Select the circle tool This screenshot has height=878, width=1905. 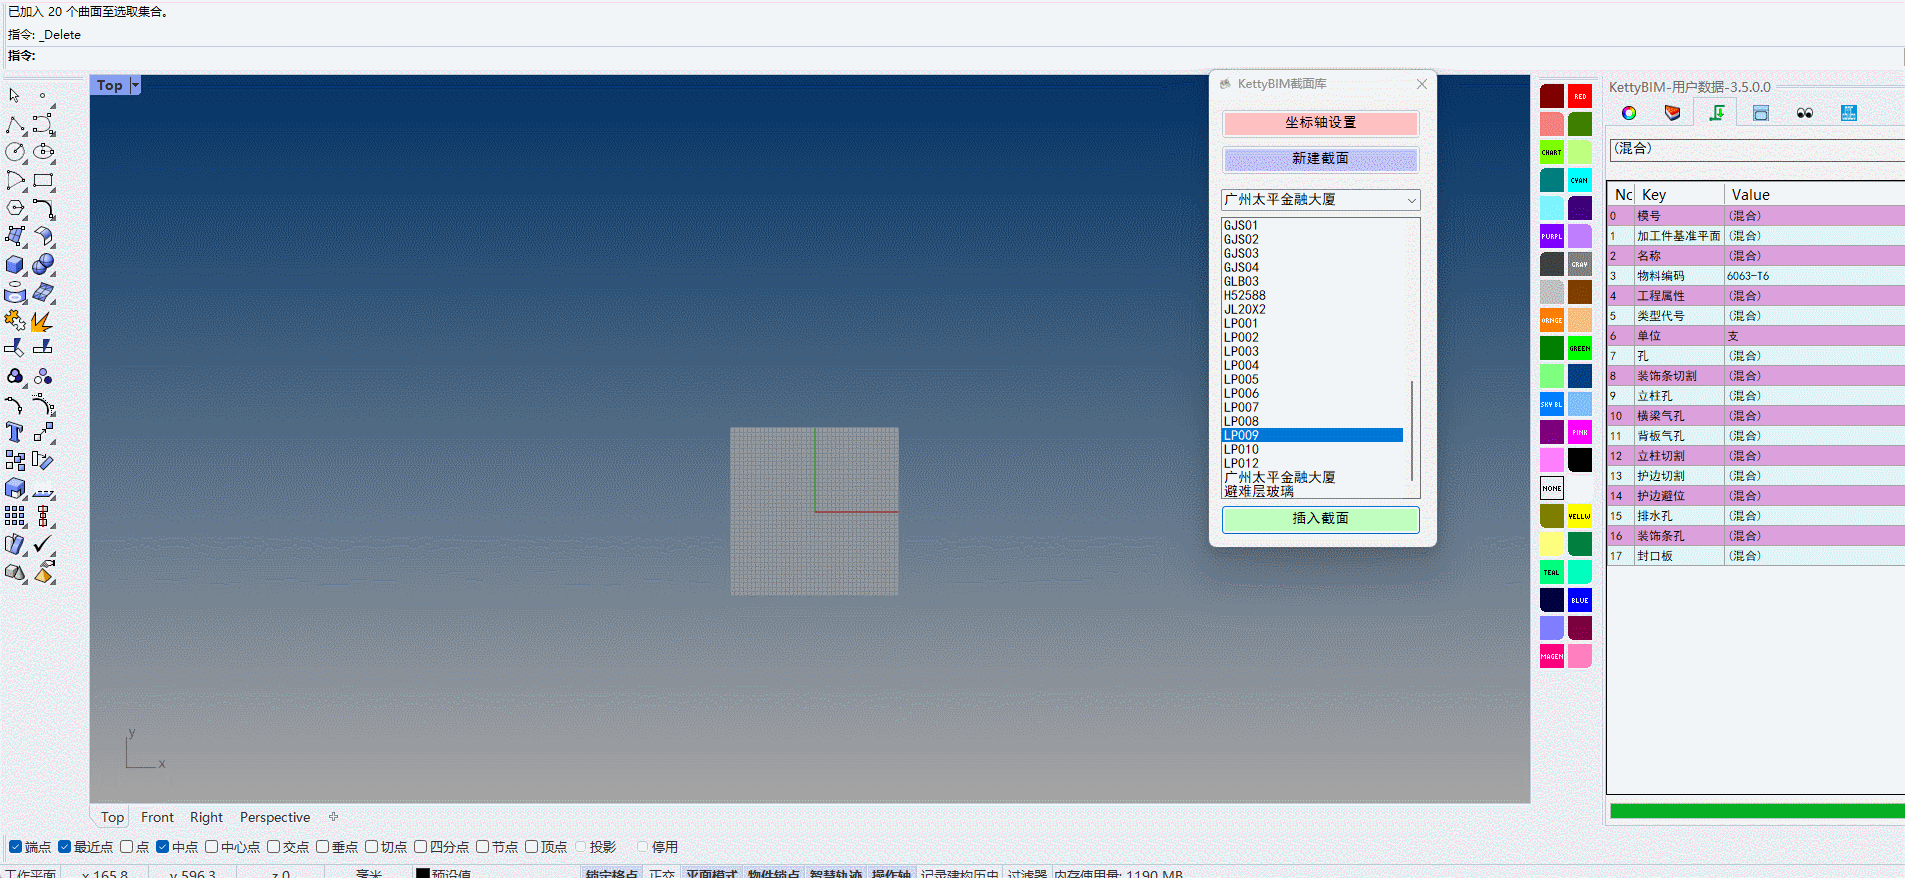point(15,152)
